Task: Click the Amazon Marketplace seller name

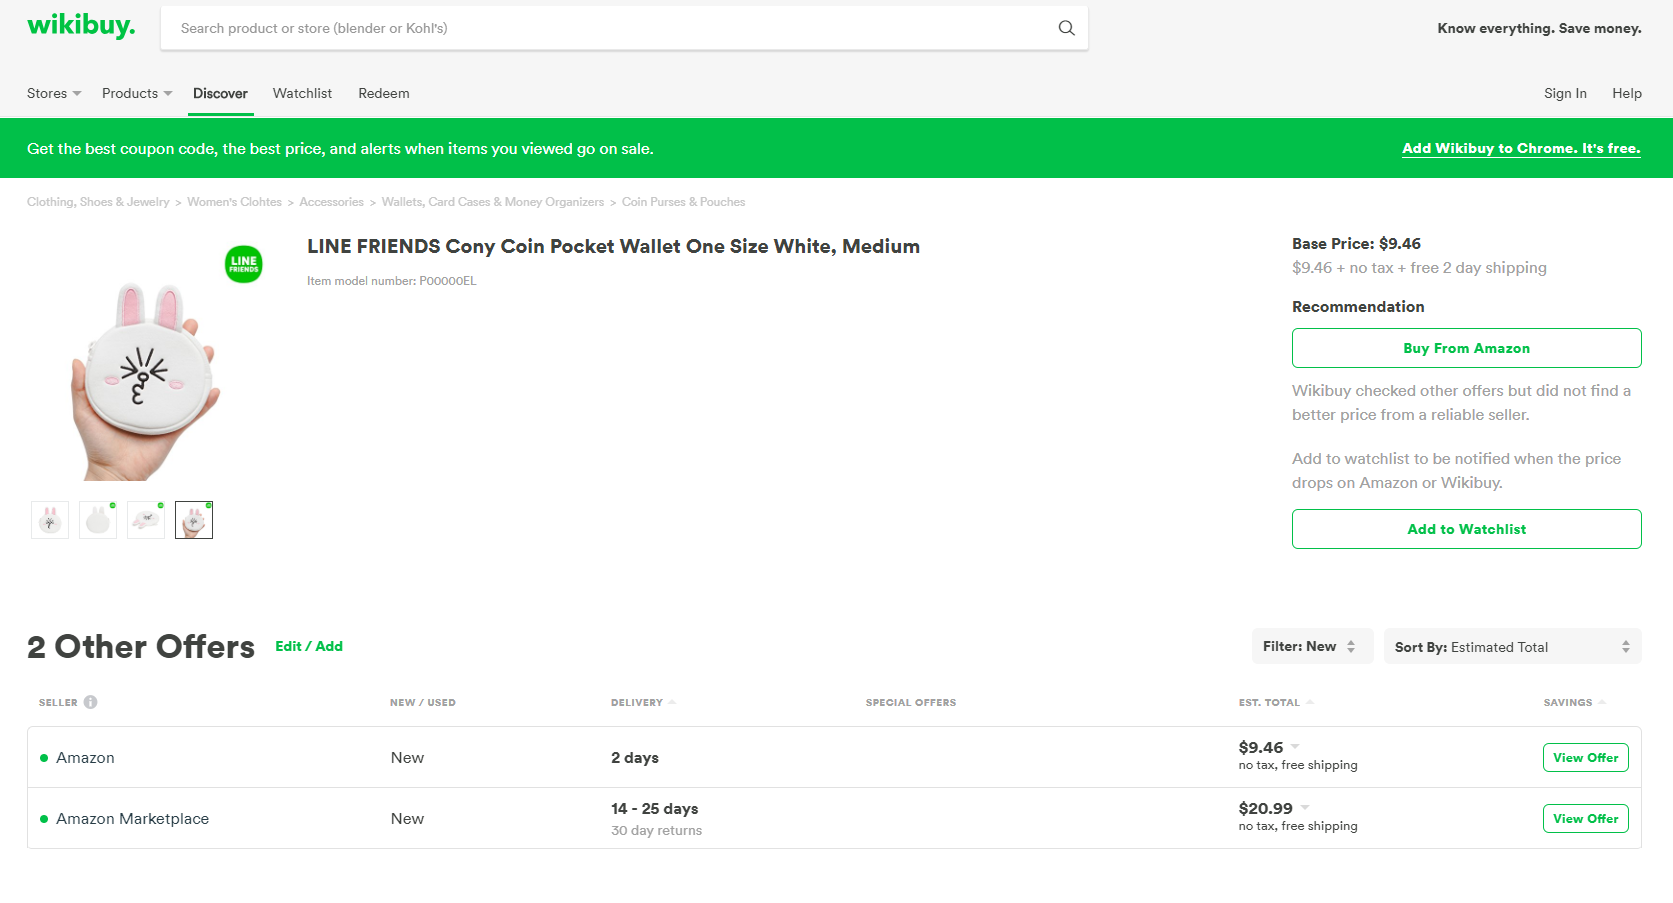Action: click(132, 819)
